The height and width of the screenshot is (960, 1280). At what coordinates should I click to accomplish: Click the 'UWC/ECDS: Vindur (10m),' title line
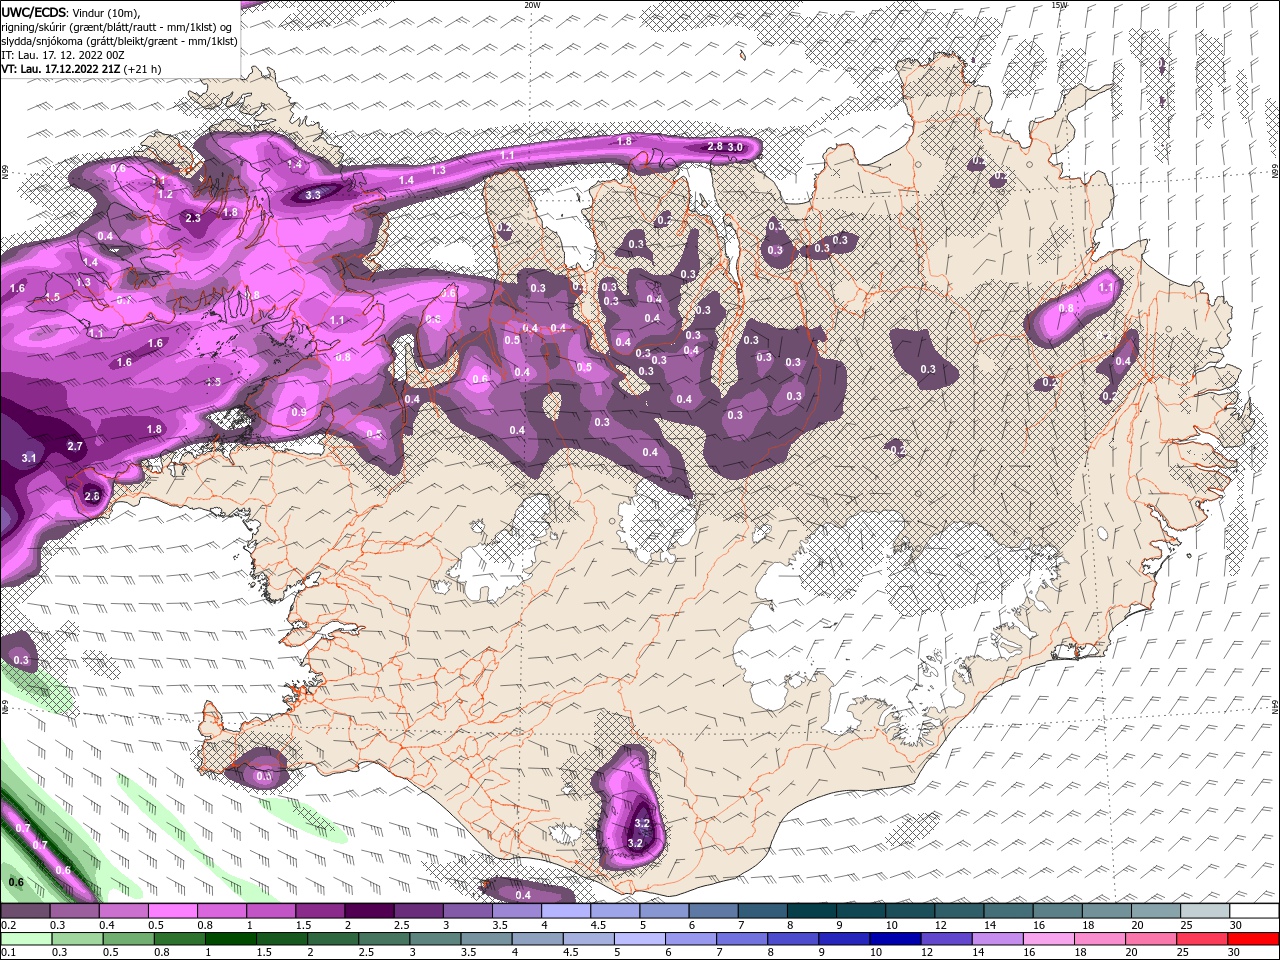click(x=70, y=12)
